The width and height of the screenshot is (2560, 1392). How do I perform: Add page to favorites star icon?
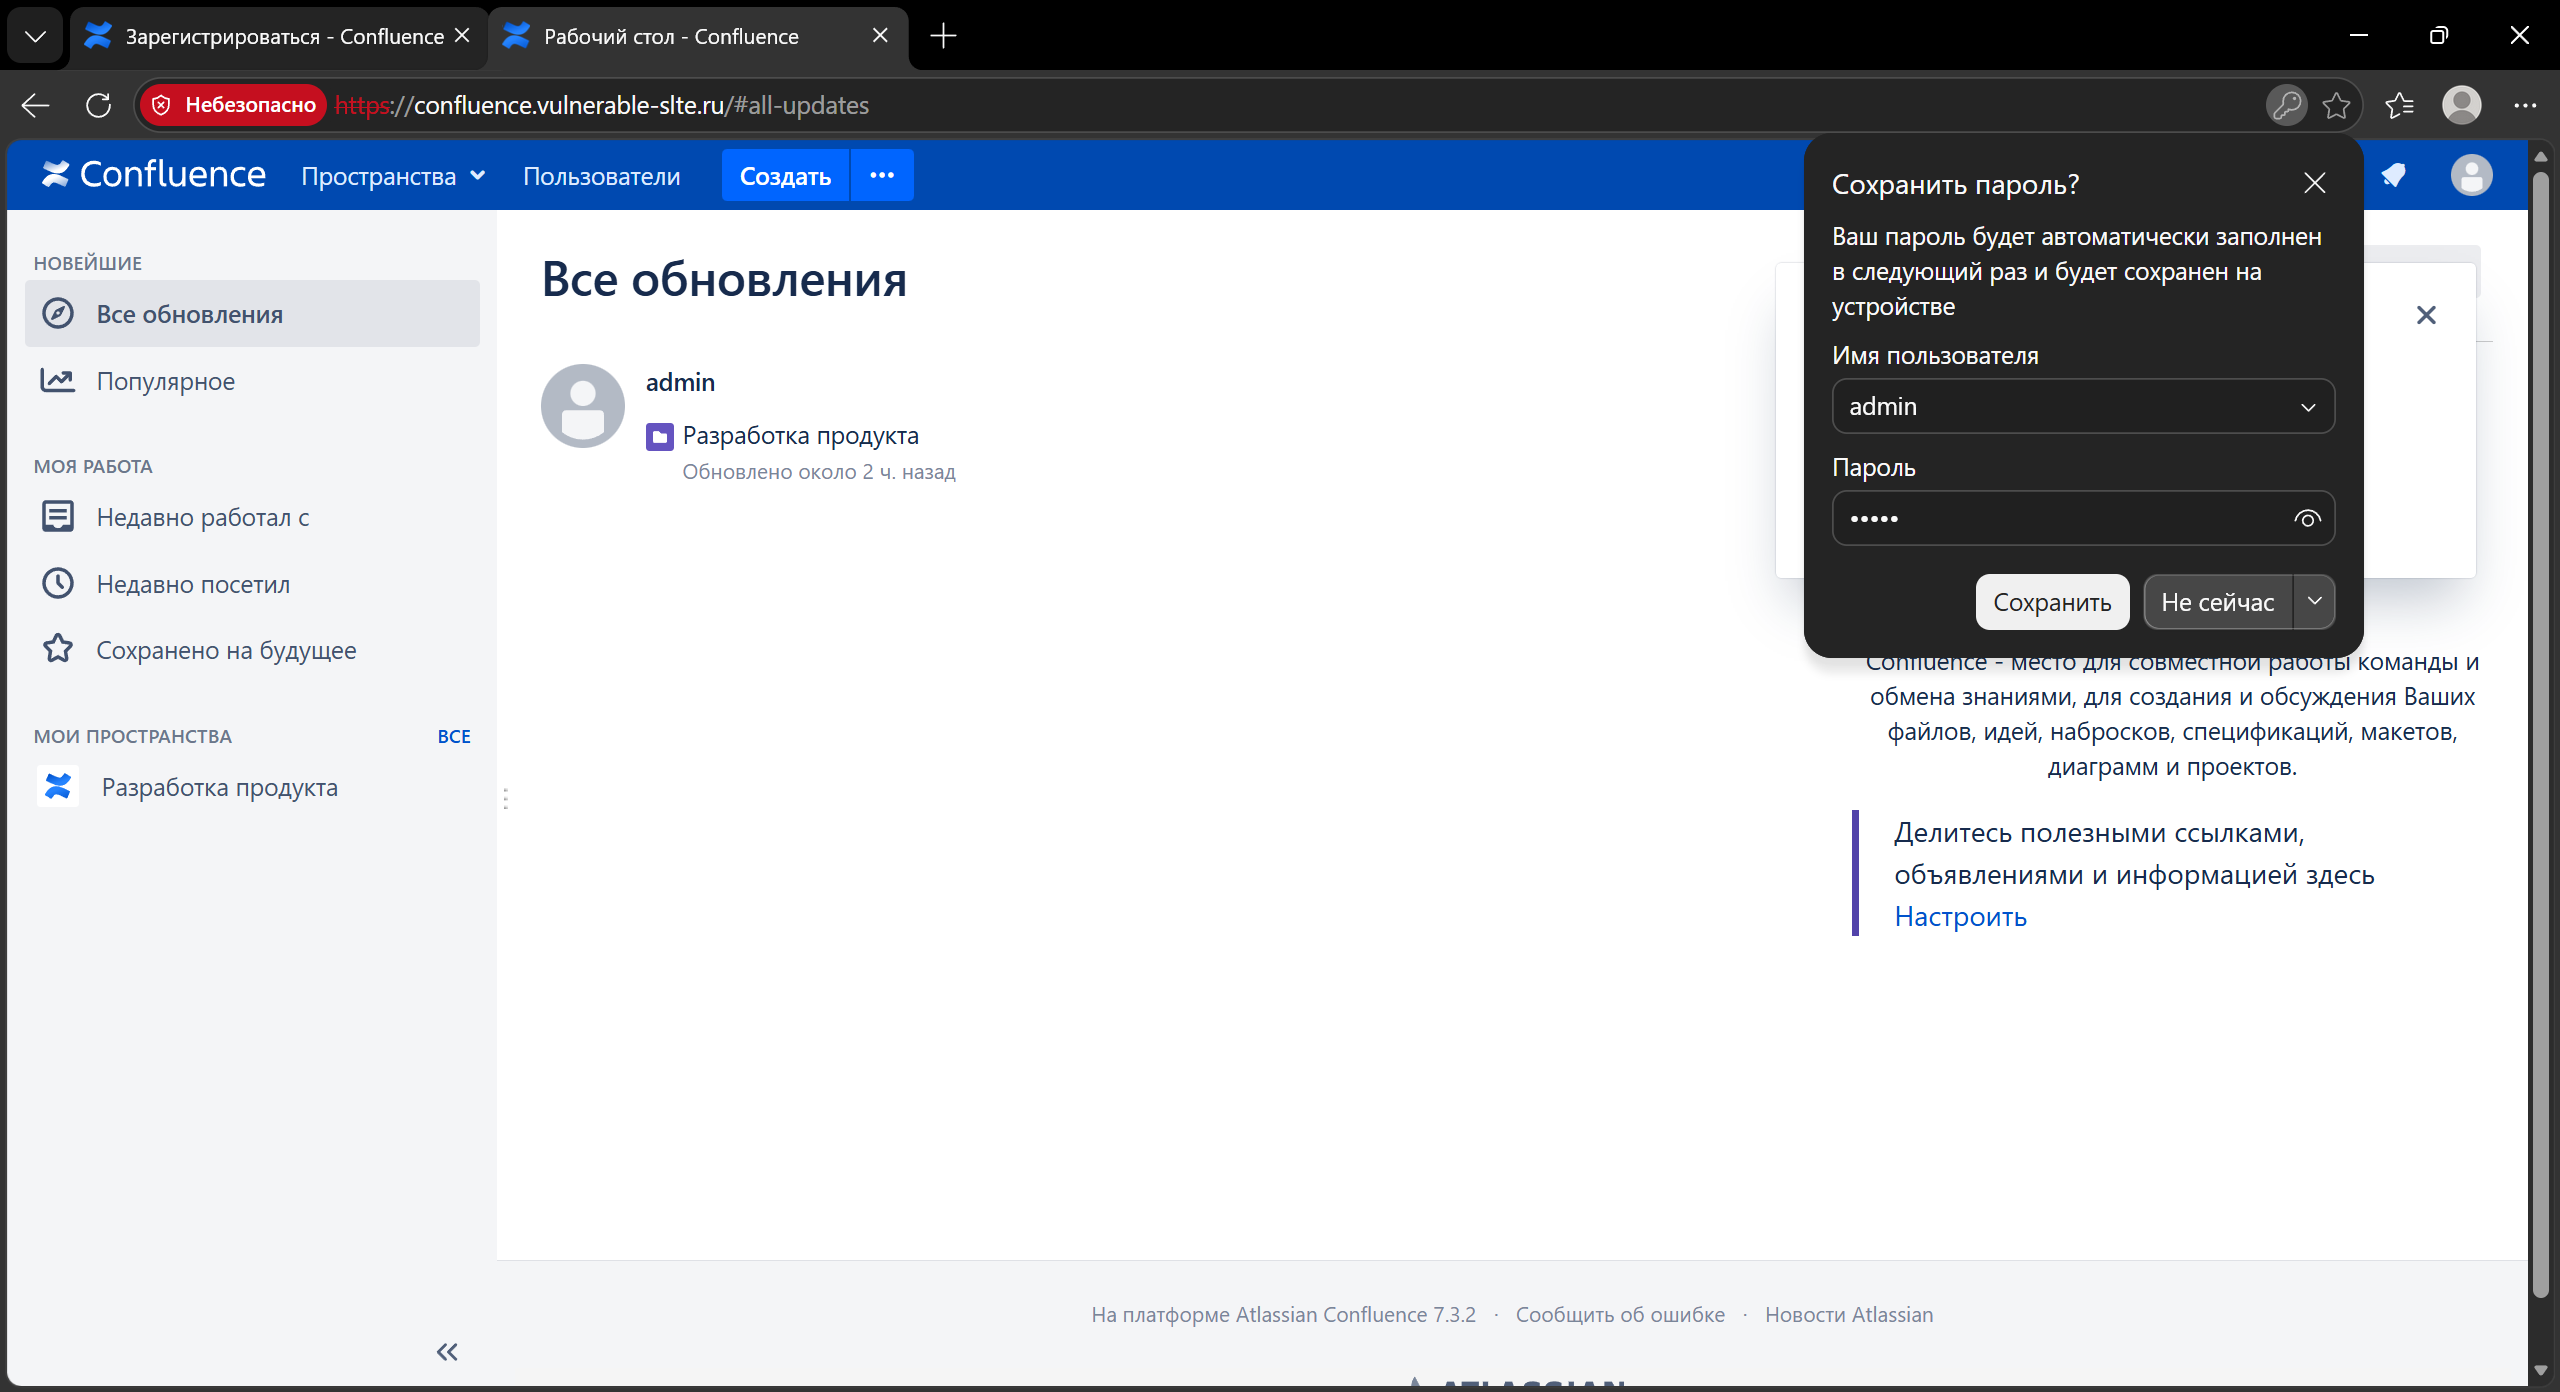click(x=2336, y=105)
